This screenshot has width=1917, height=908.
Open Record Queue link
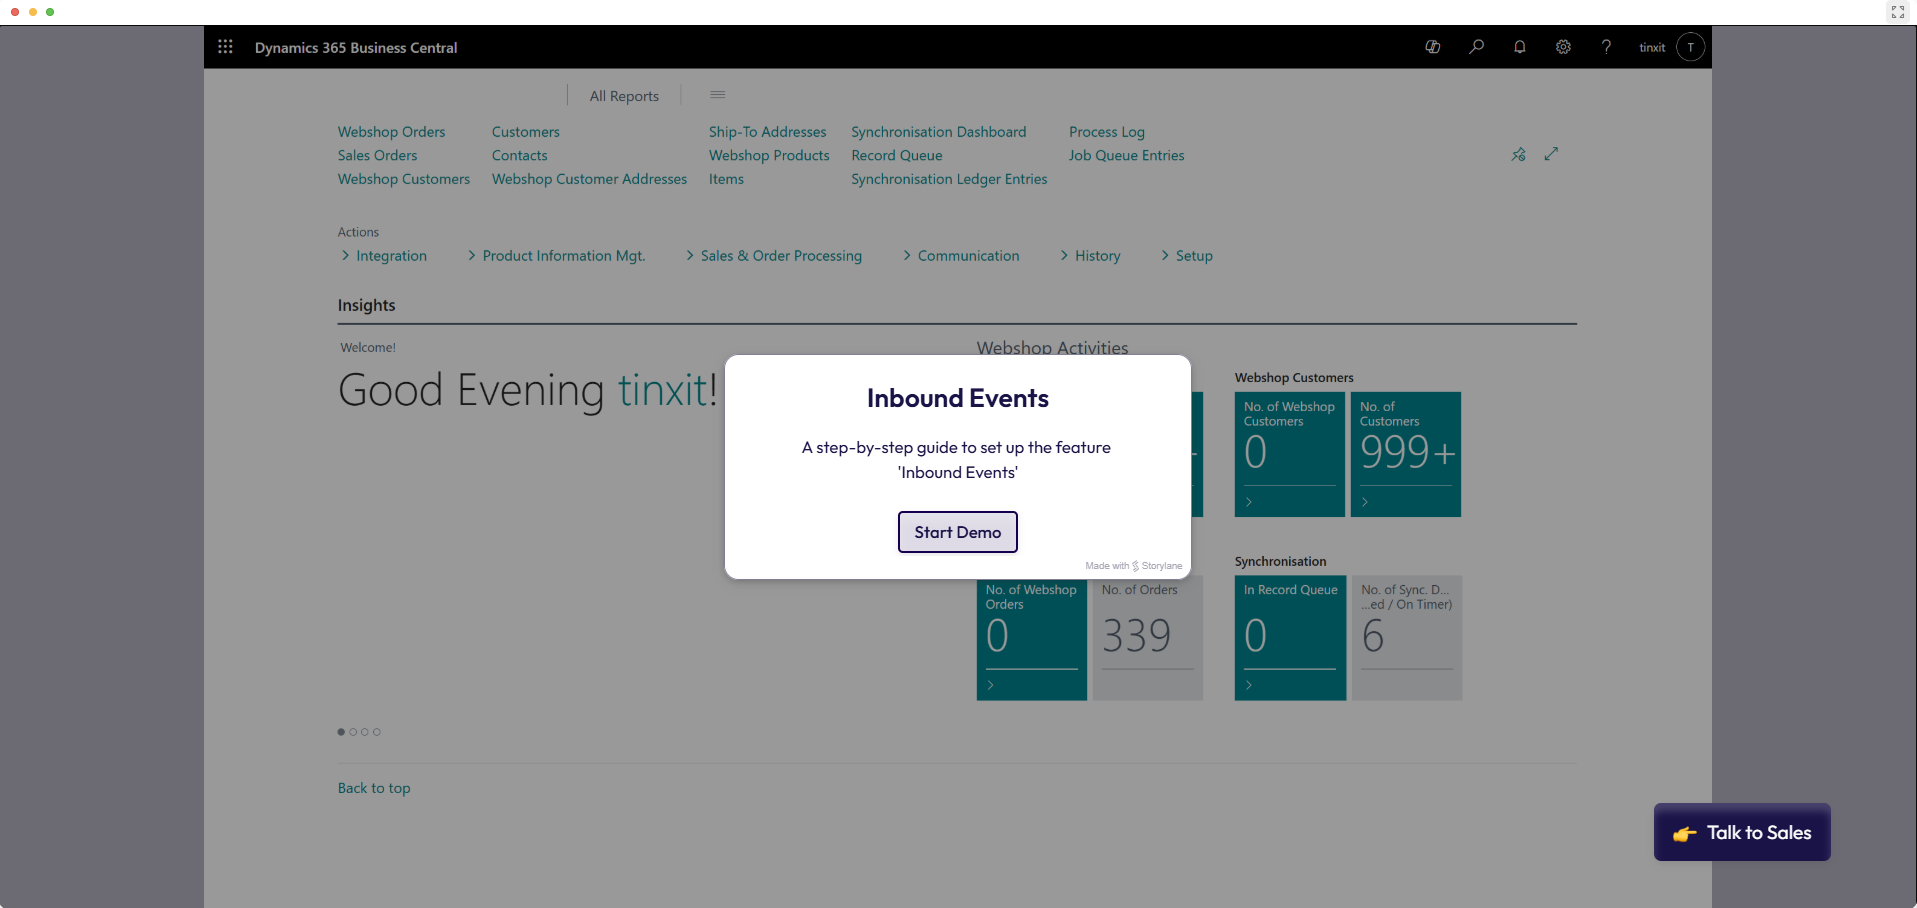(x=896, y=155)
